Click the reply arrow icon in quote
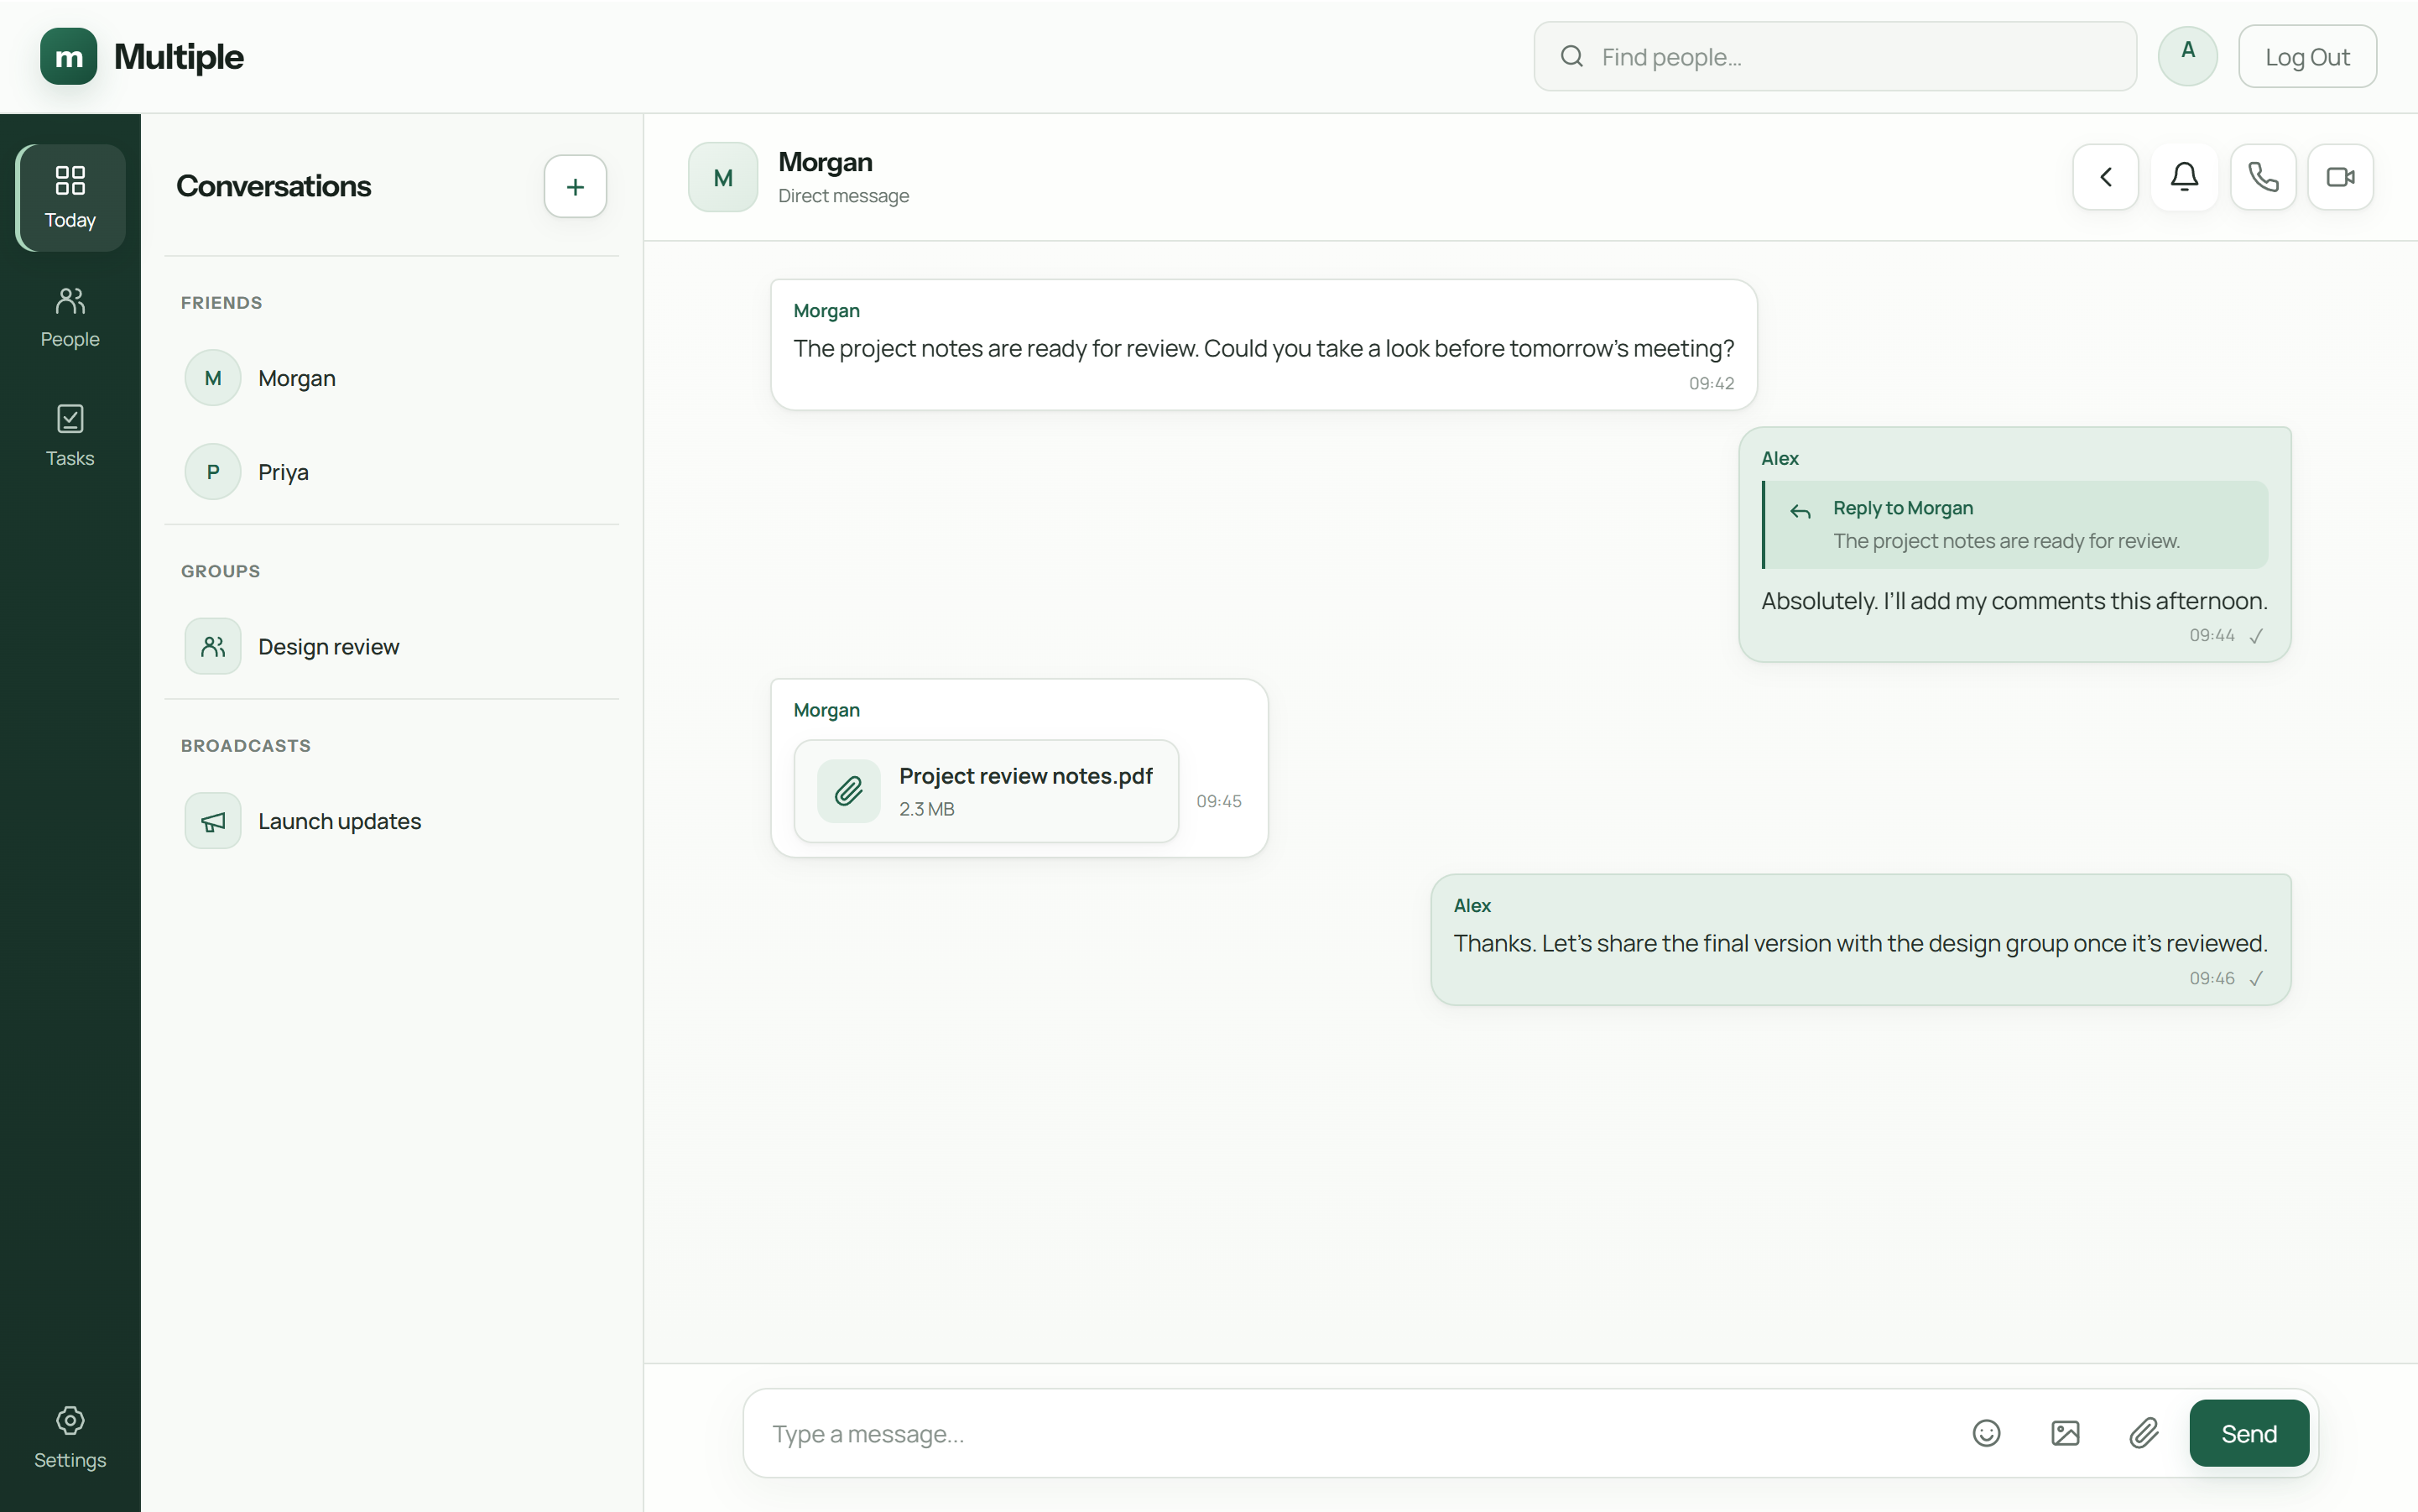 [1800, 512]
